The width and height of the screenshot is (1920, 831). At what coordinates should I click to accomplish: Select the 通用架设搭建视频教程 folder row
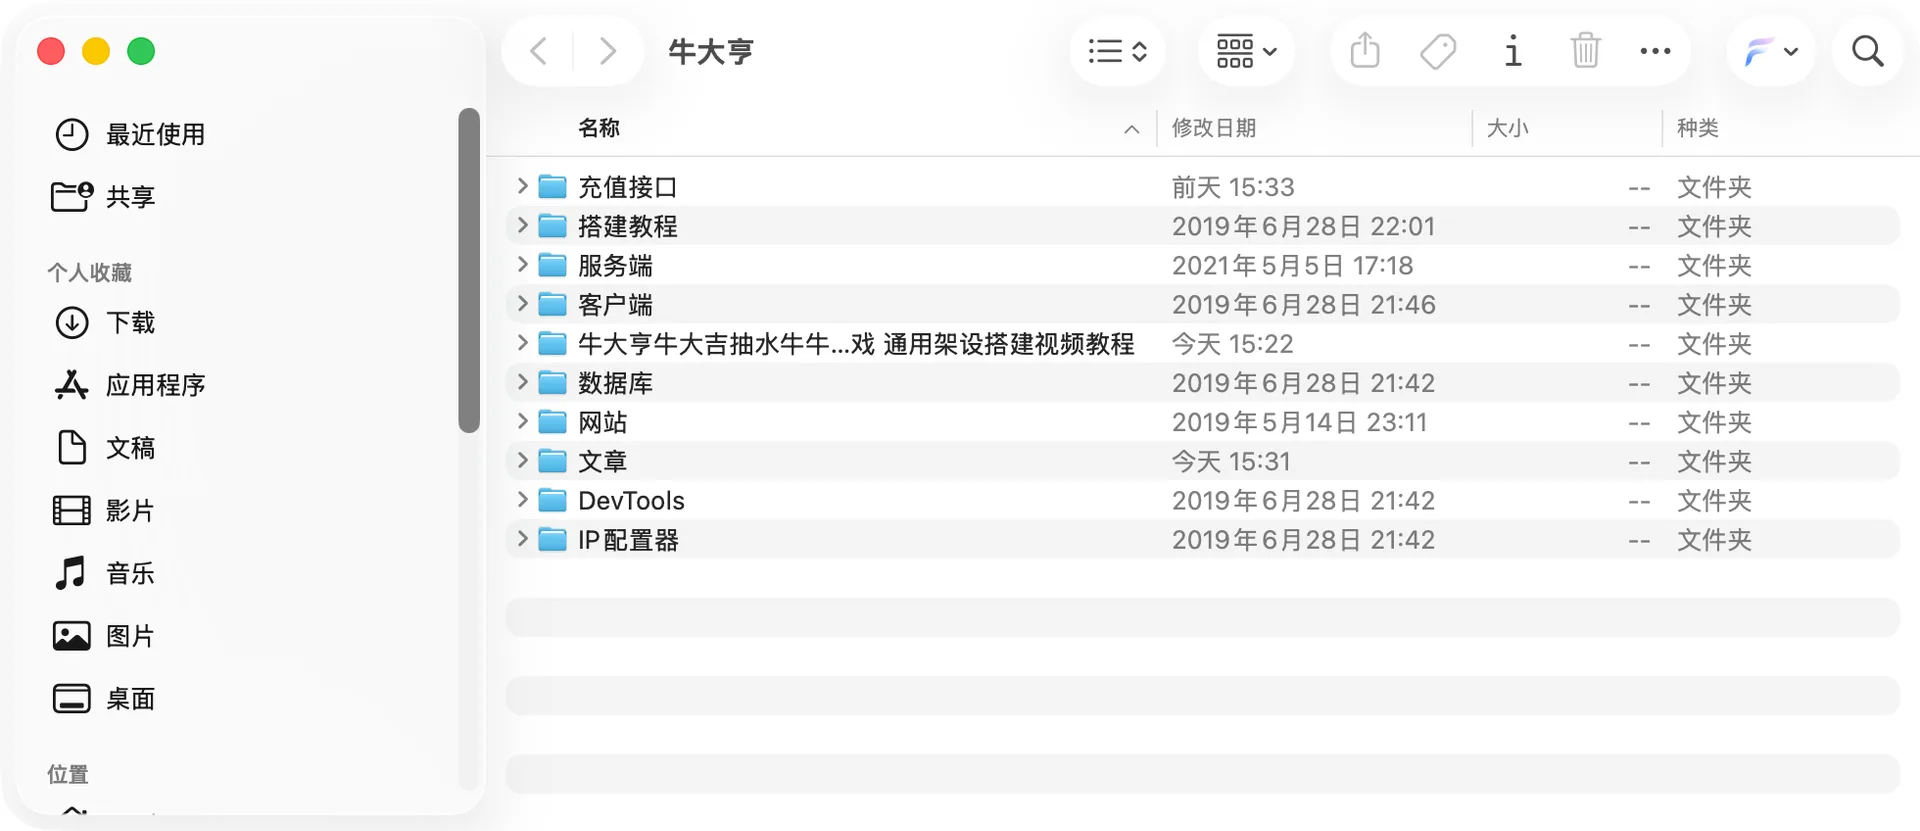click(1202, 344)
